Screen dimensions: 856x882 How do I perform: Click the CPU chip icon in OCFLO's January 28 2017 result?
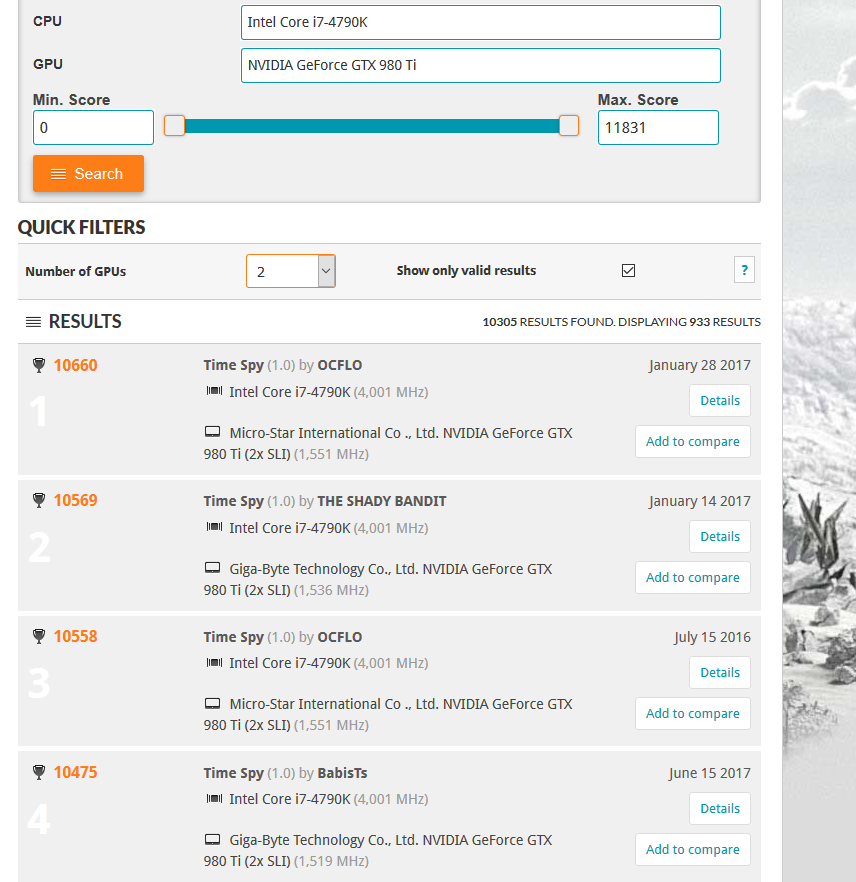[214, 390]
